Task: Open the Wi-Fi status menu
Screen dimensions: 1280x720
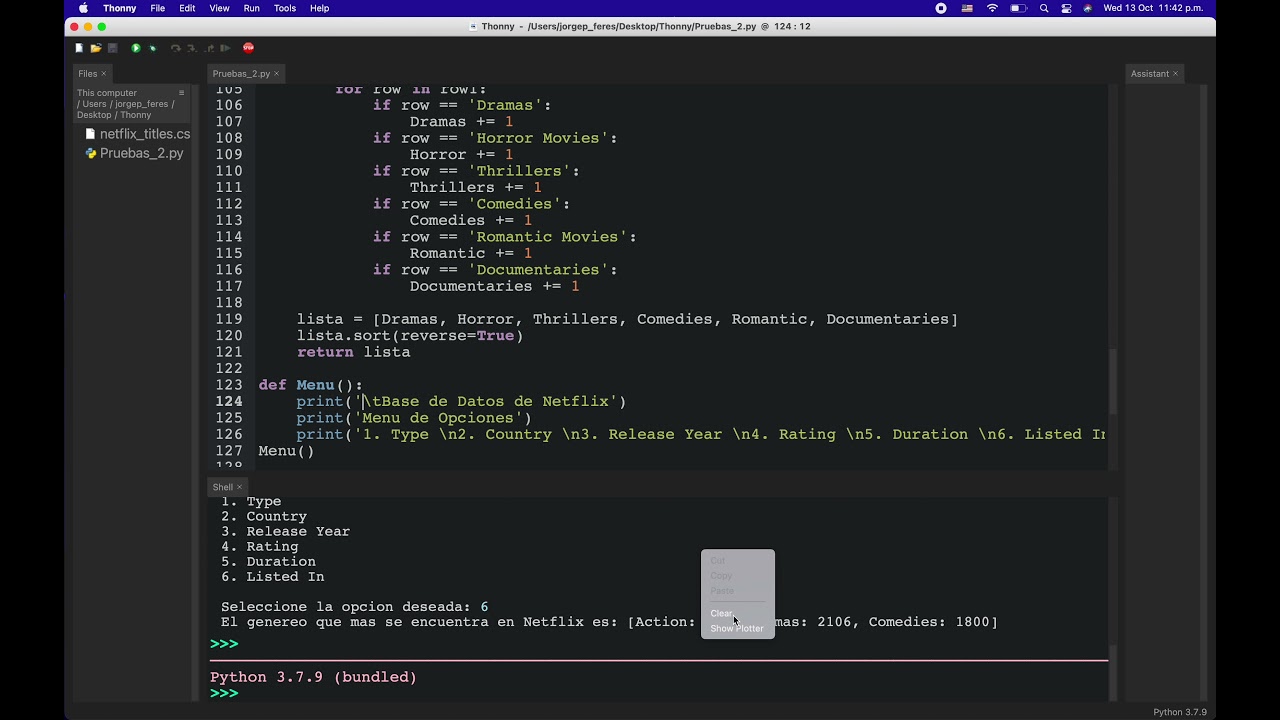Action: pyautogui.click(x=992, y=8)
